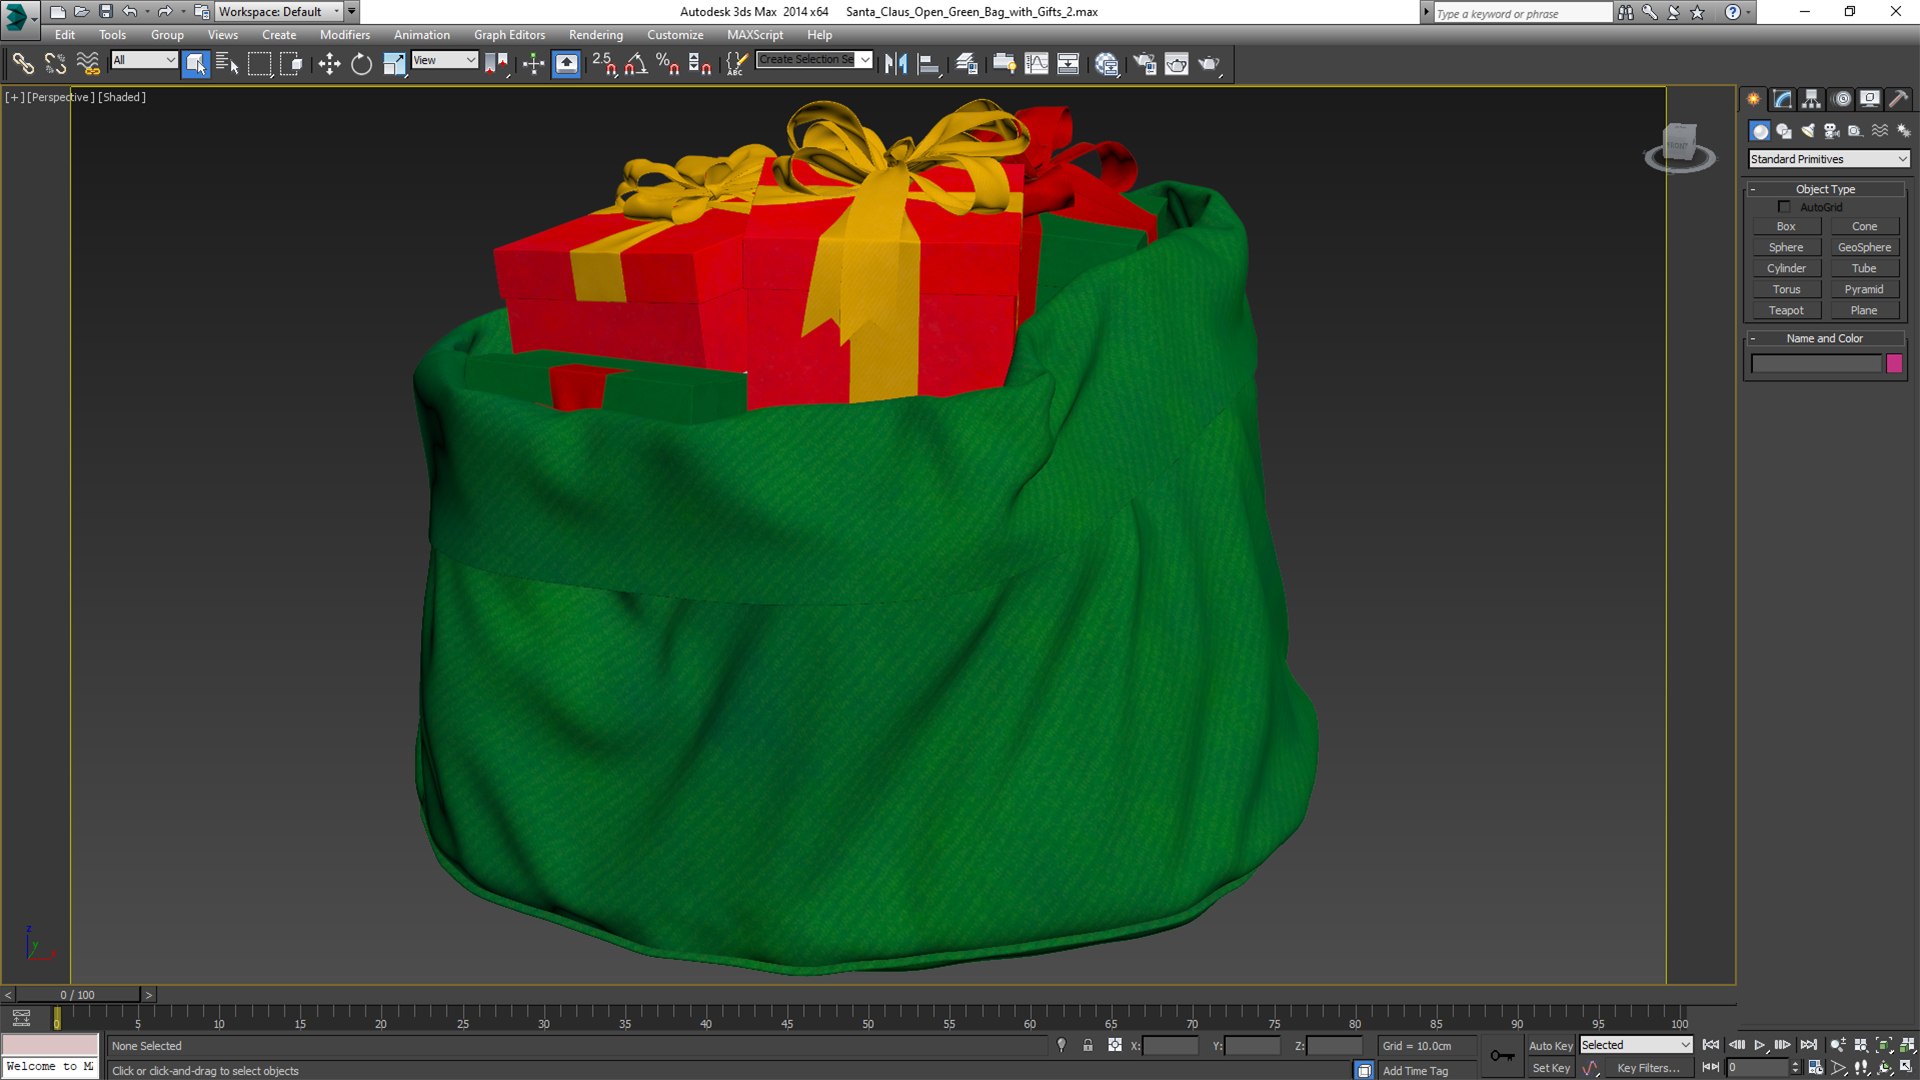This screenshot has width=1920, height=1080.
Task: Click the magenta object color swatch
Action: [x=1894, y=364]
